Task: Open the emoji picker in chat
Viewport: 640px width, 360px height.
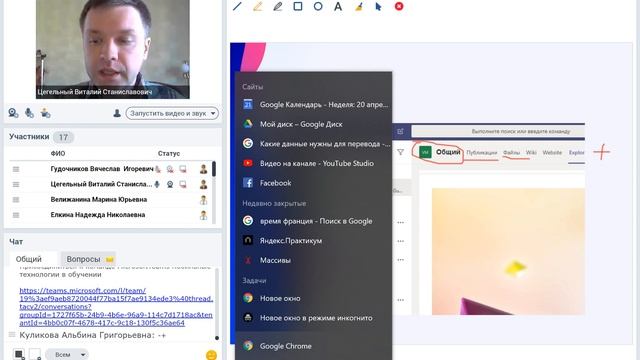Action: (x=211, y=355)
